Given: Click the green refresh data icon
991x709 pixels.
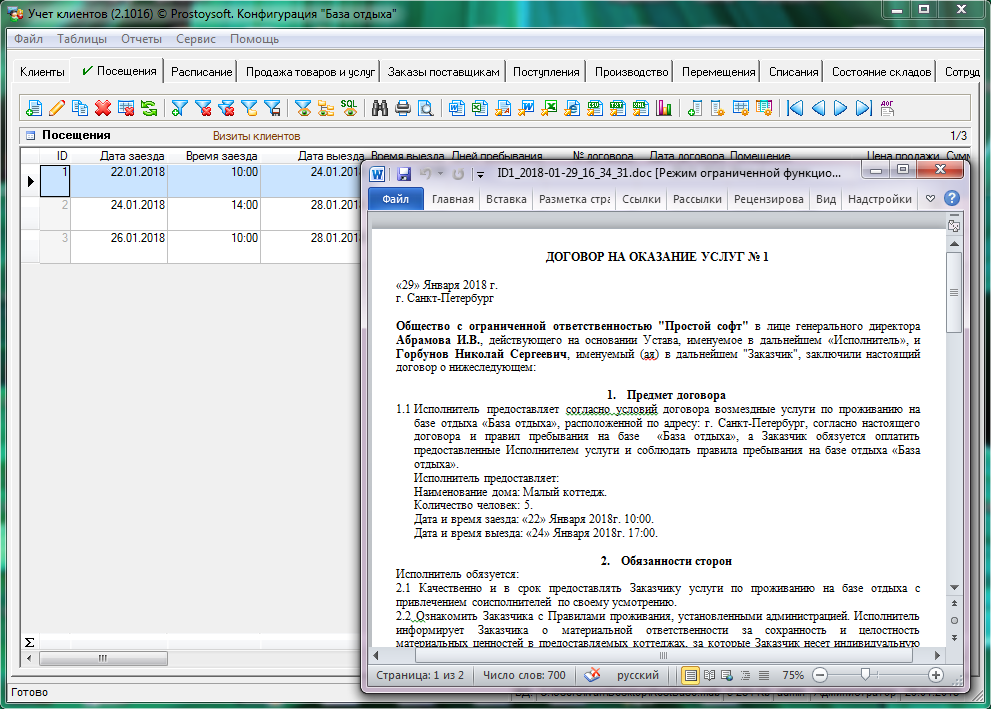Looking at the screenshot, I should click(149, 108).
